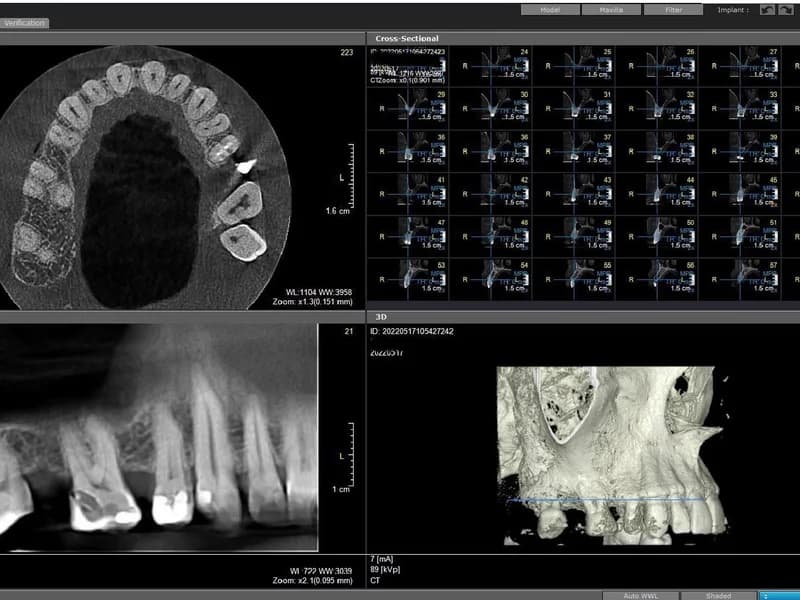This screenshot has height=600, width=800.
Task: Select the Filter tool in the top toolbar
Action: [x=674, y=9]
